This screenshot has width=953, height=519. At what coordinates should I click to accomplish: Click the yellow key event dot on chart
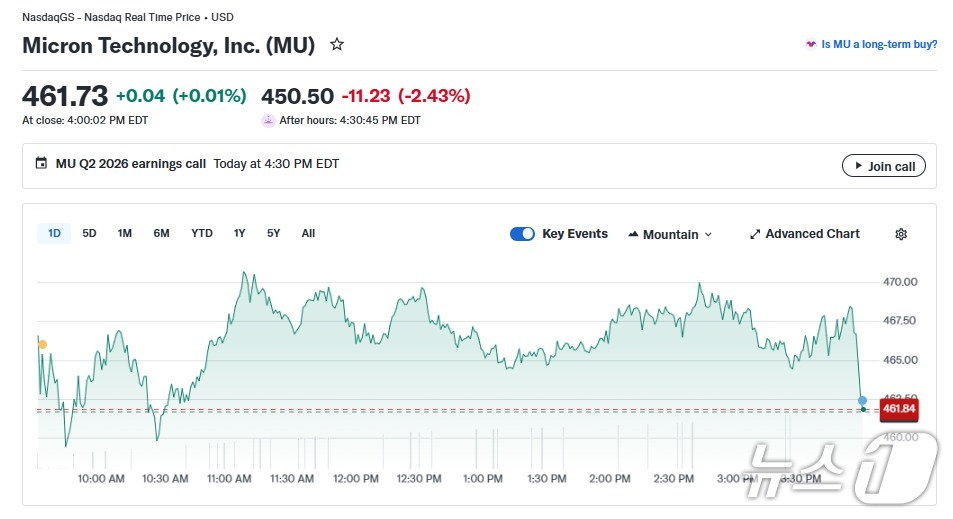point(42,344)
